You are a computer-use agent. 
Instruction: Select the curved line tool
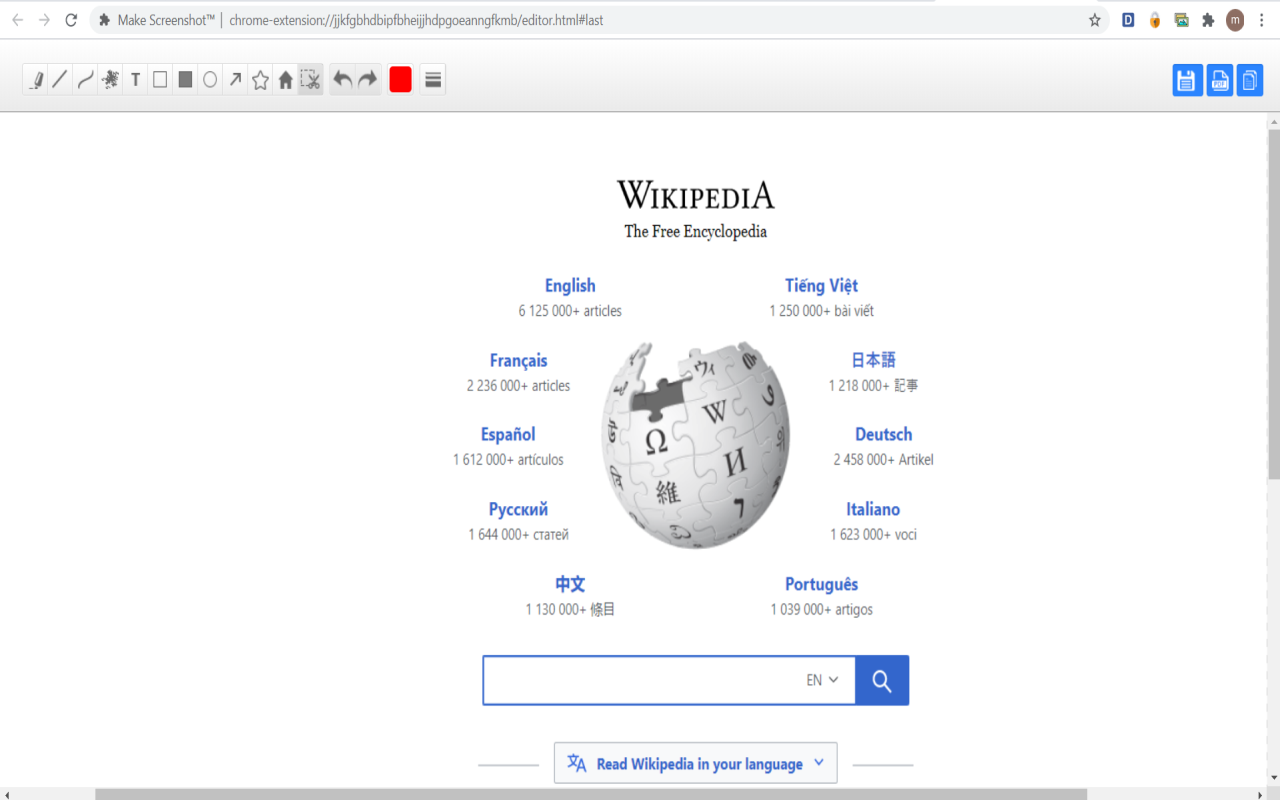85,80
